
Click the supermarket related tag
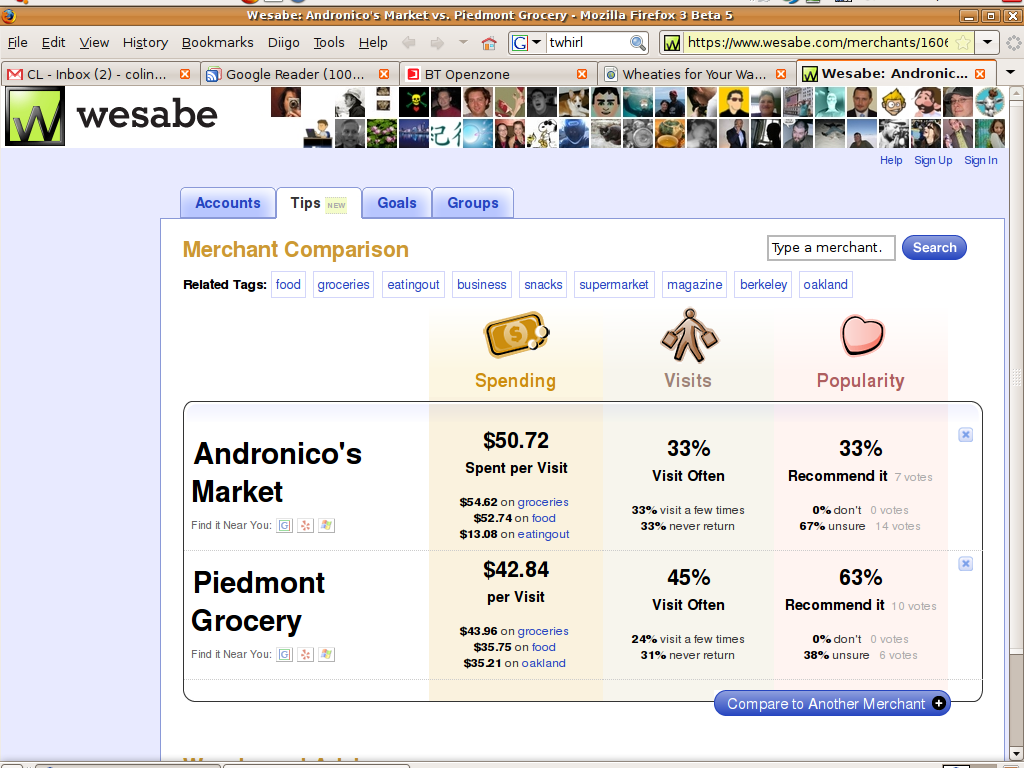click(x=614, y=285)
